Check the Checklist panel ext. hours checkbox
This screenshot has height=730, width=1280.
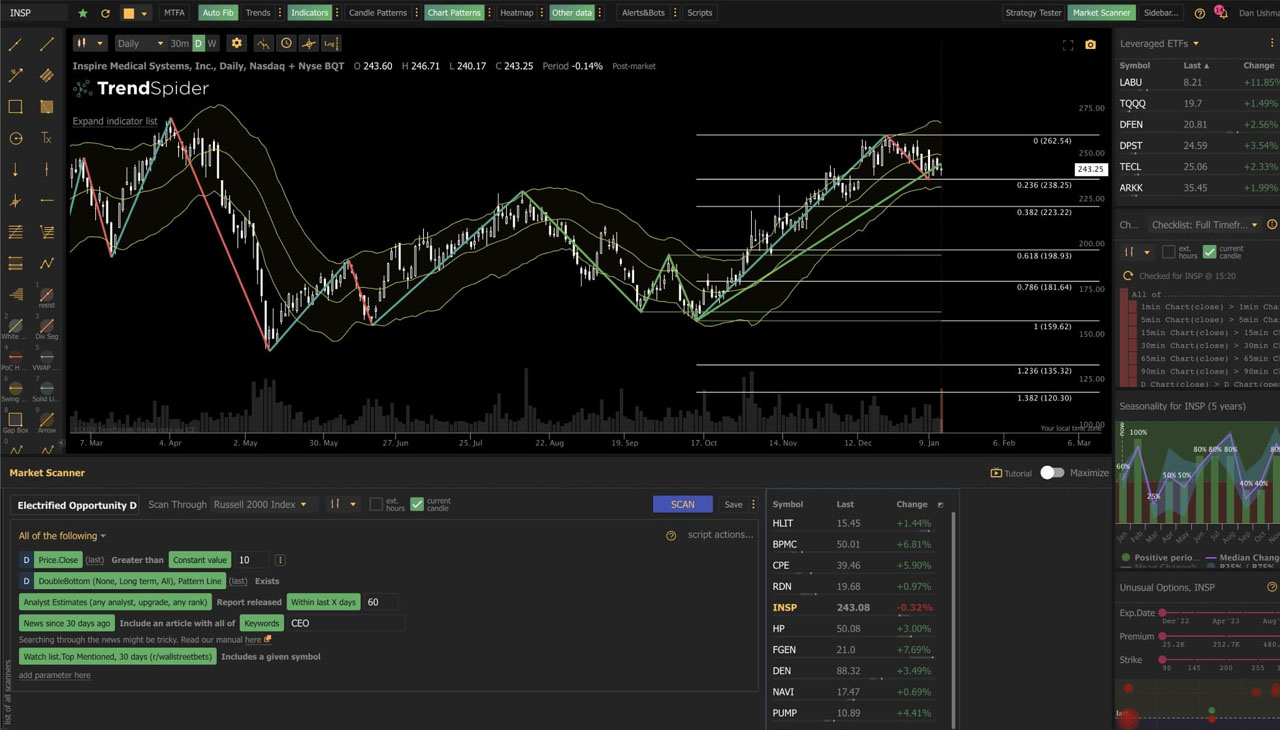tap(1169, 252)
